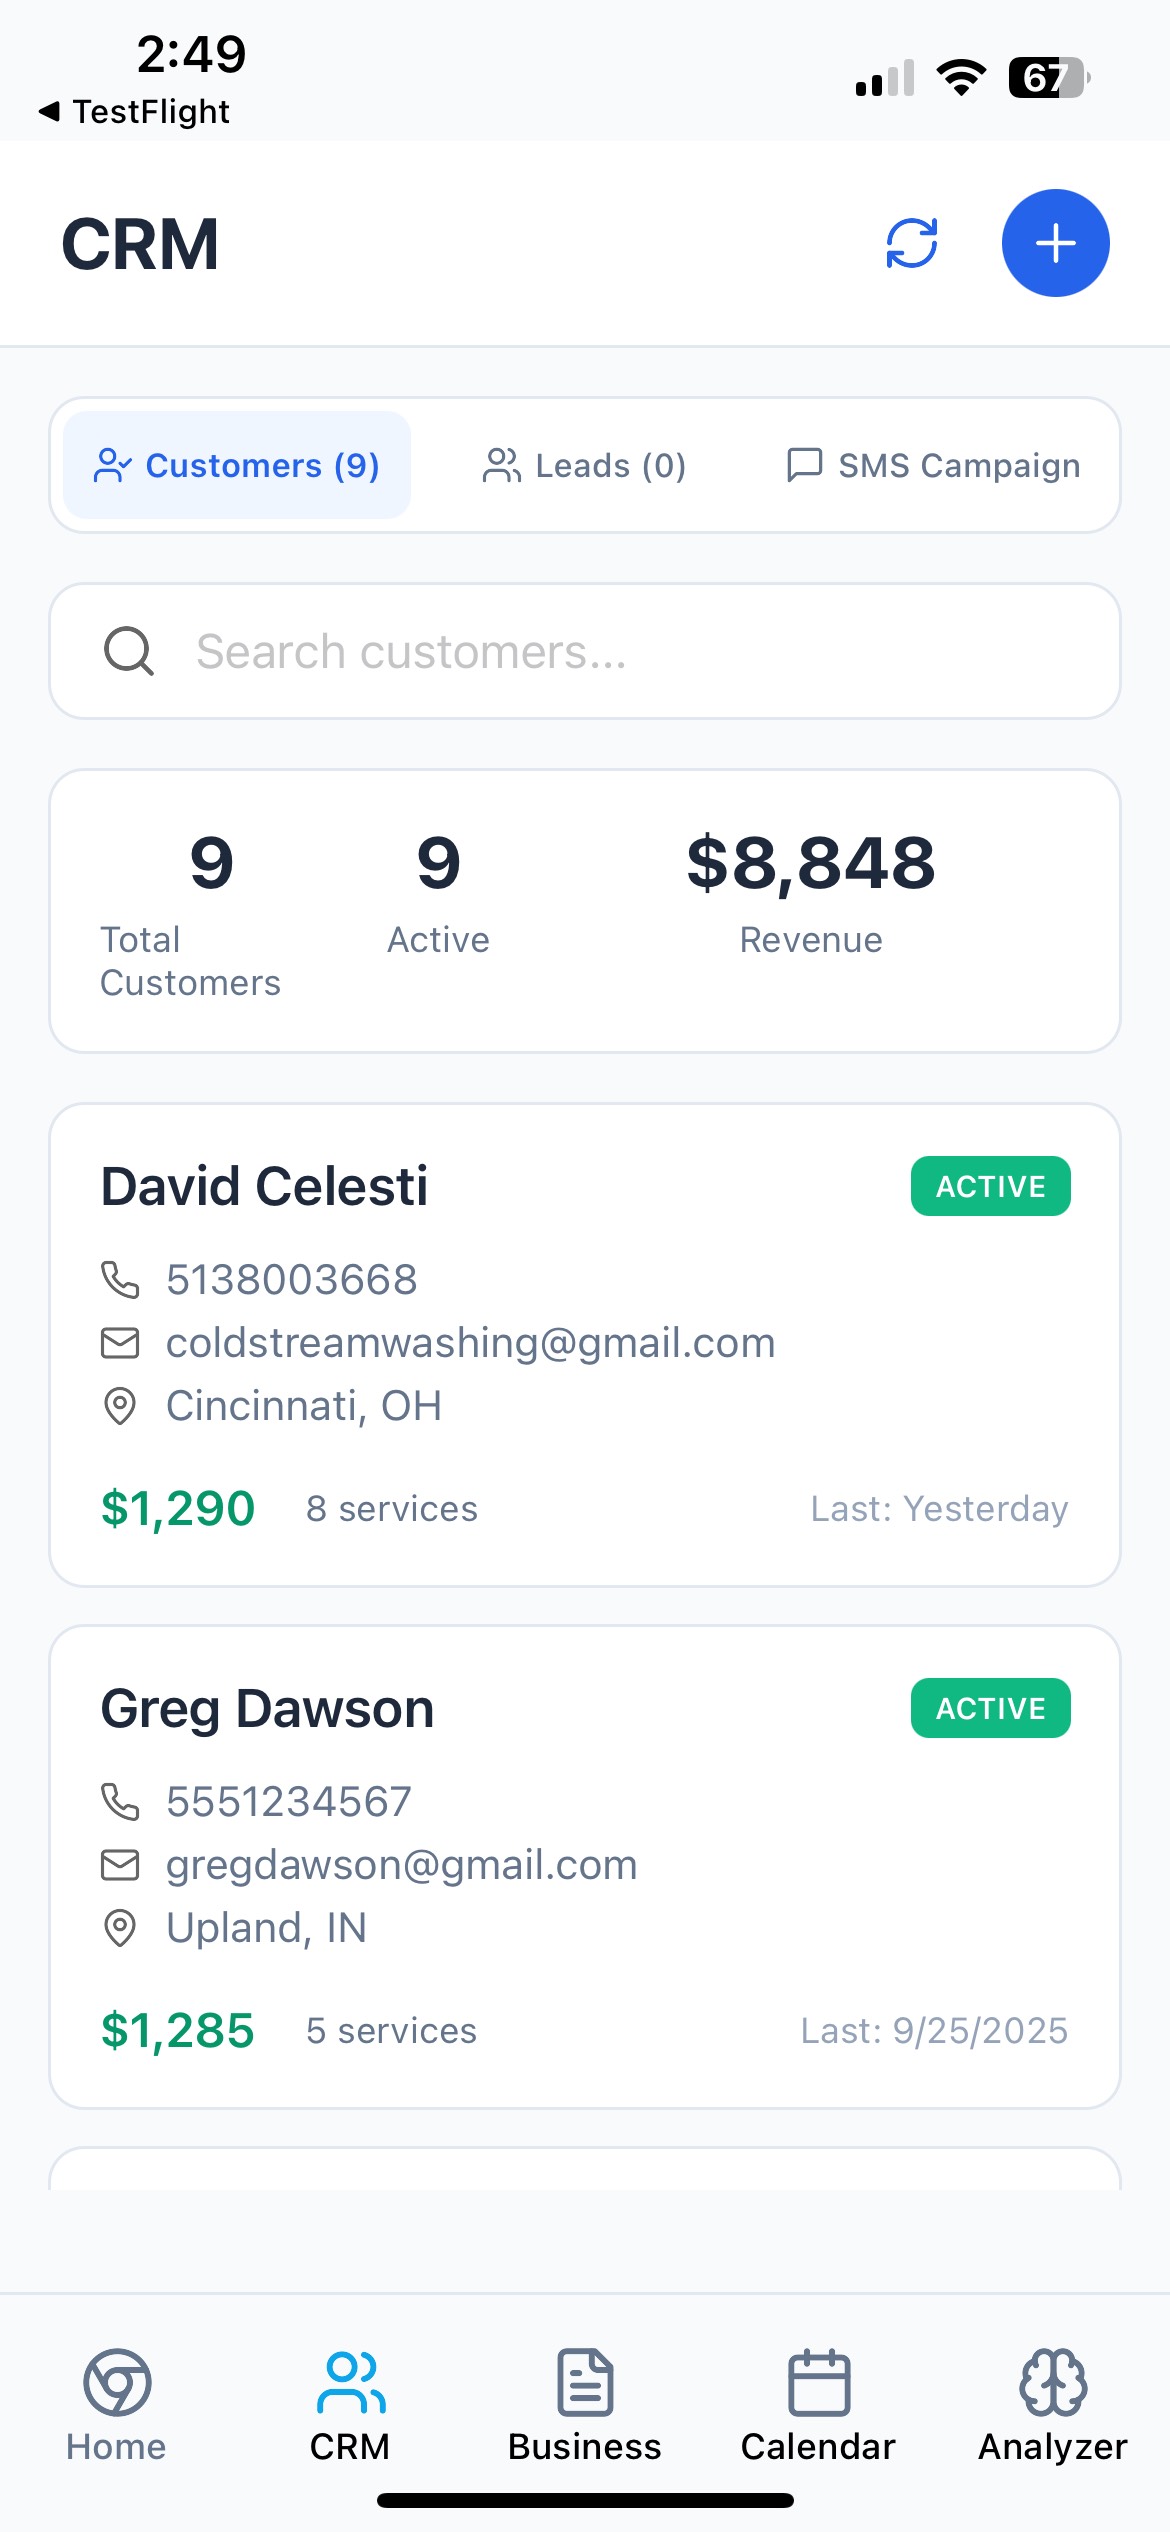The width and height of the screenshot is (1170, 2532).
Task: Tap David Celesti's location pin icon
Action: (x=120, y=1406)
